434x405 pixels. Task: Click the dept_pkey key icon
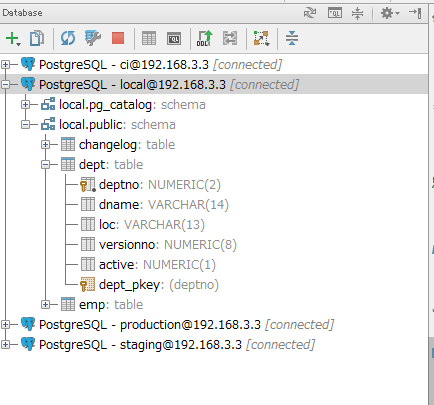click(x=88, y=284)
